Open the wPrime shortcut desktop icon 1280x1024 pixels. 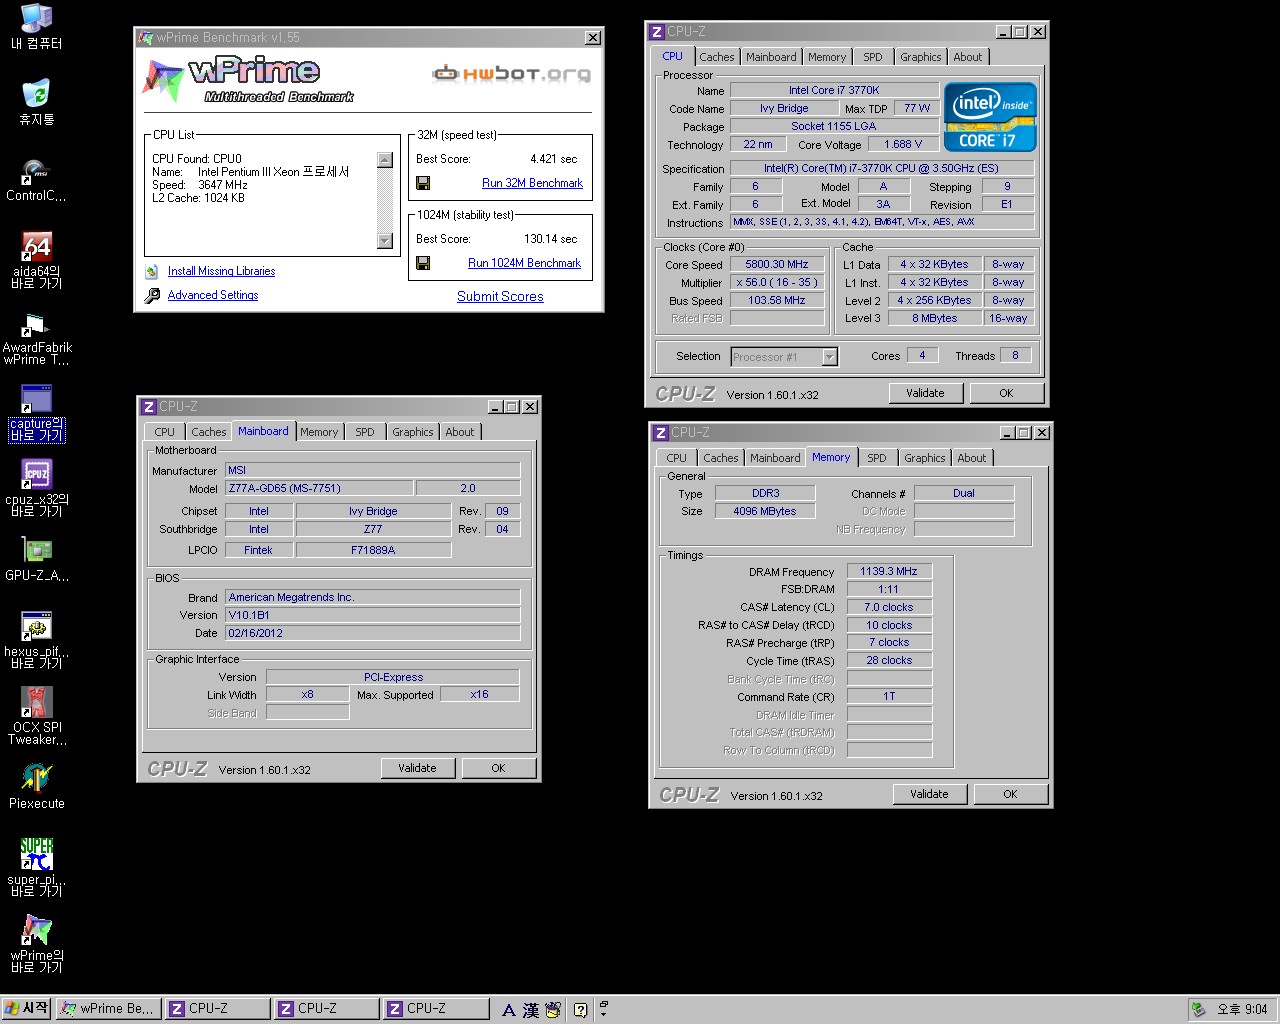(x=36, y=944)
